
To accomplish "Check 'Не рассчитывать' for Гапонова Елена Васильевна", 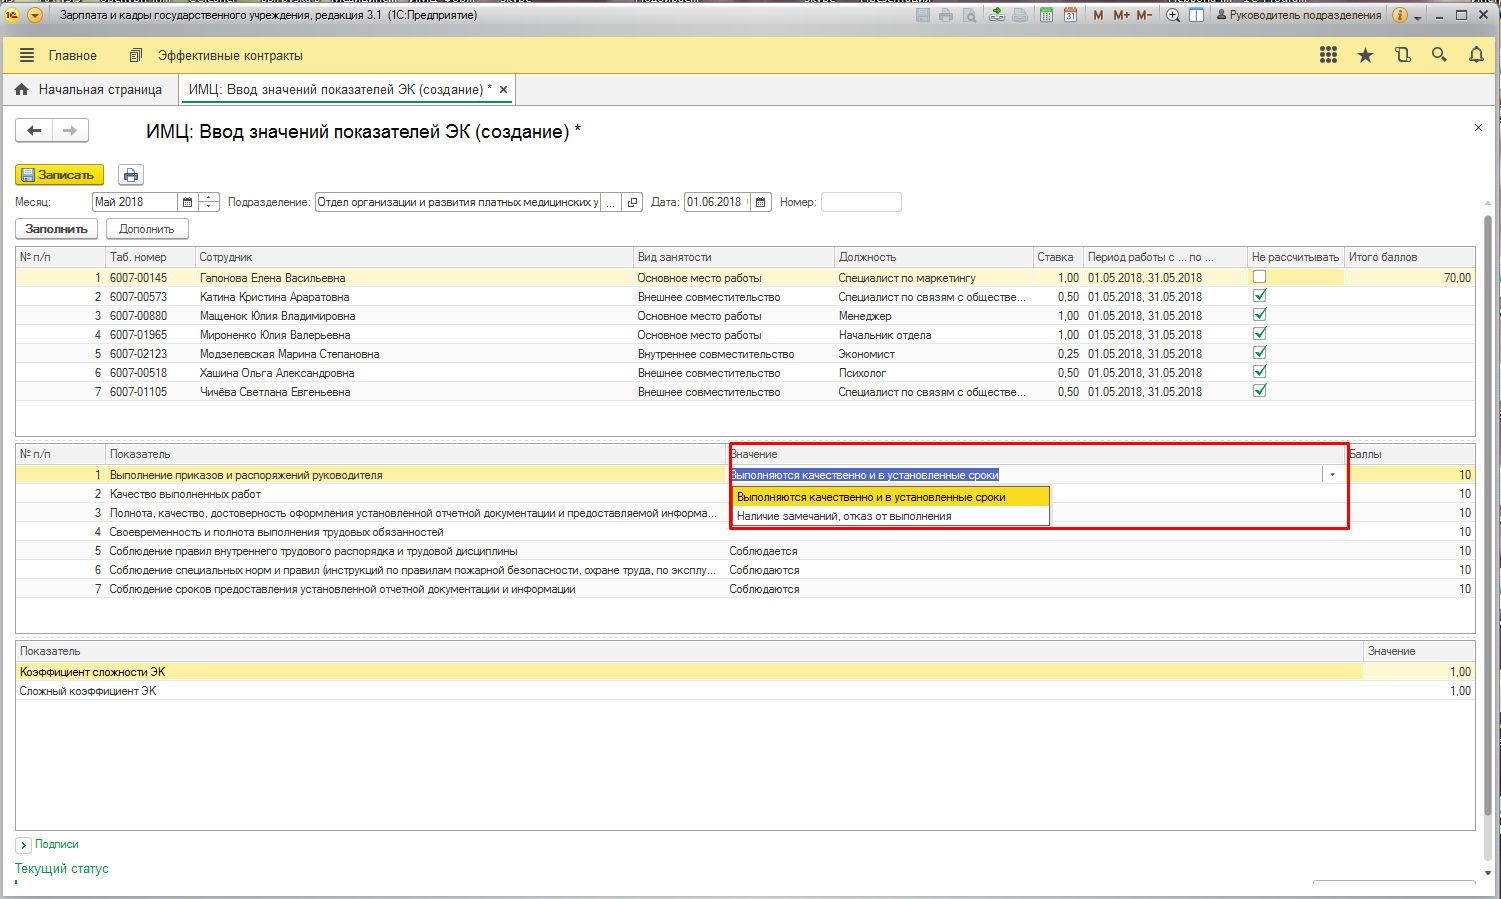I will click(x=1259, y=277).
